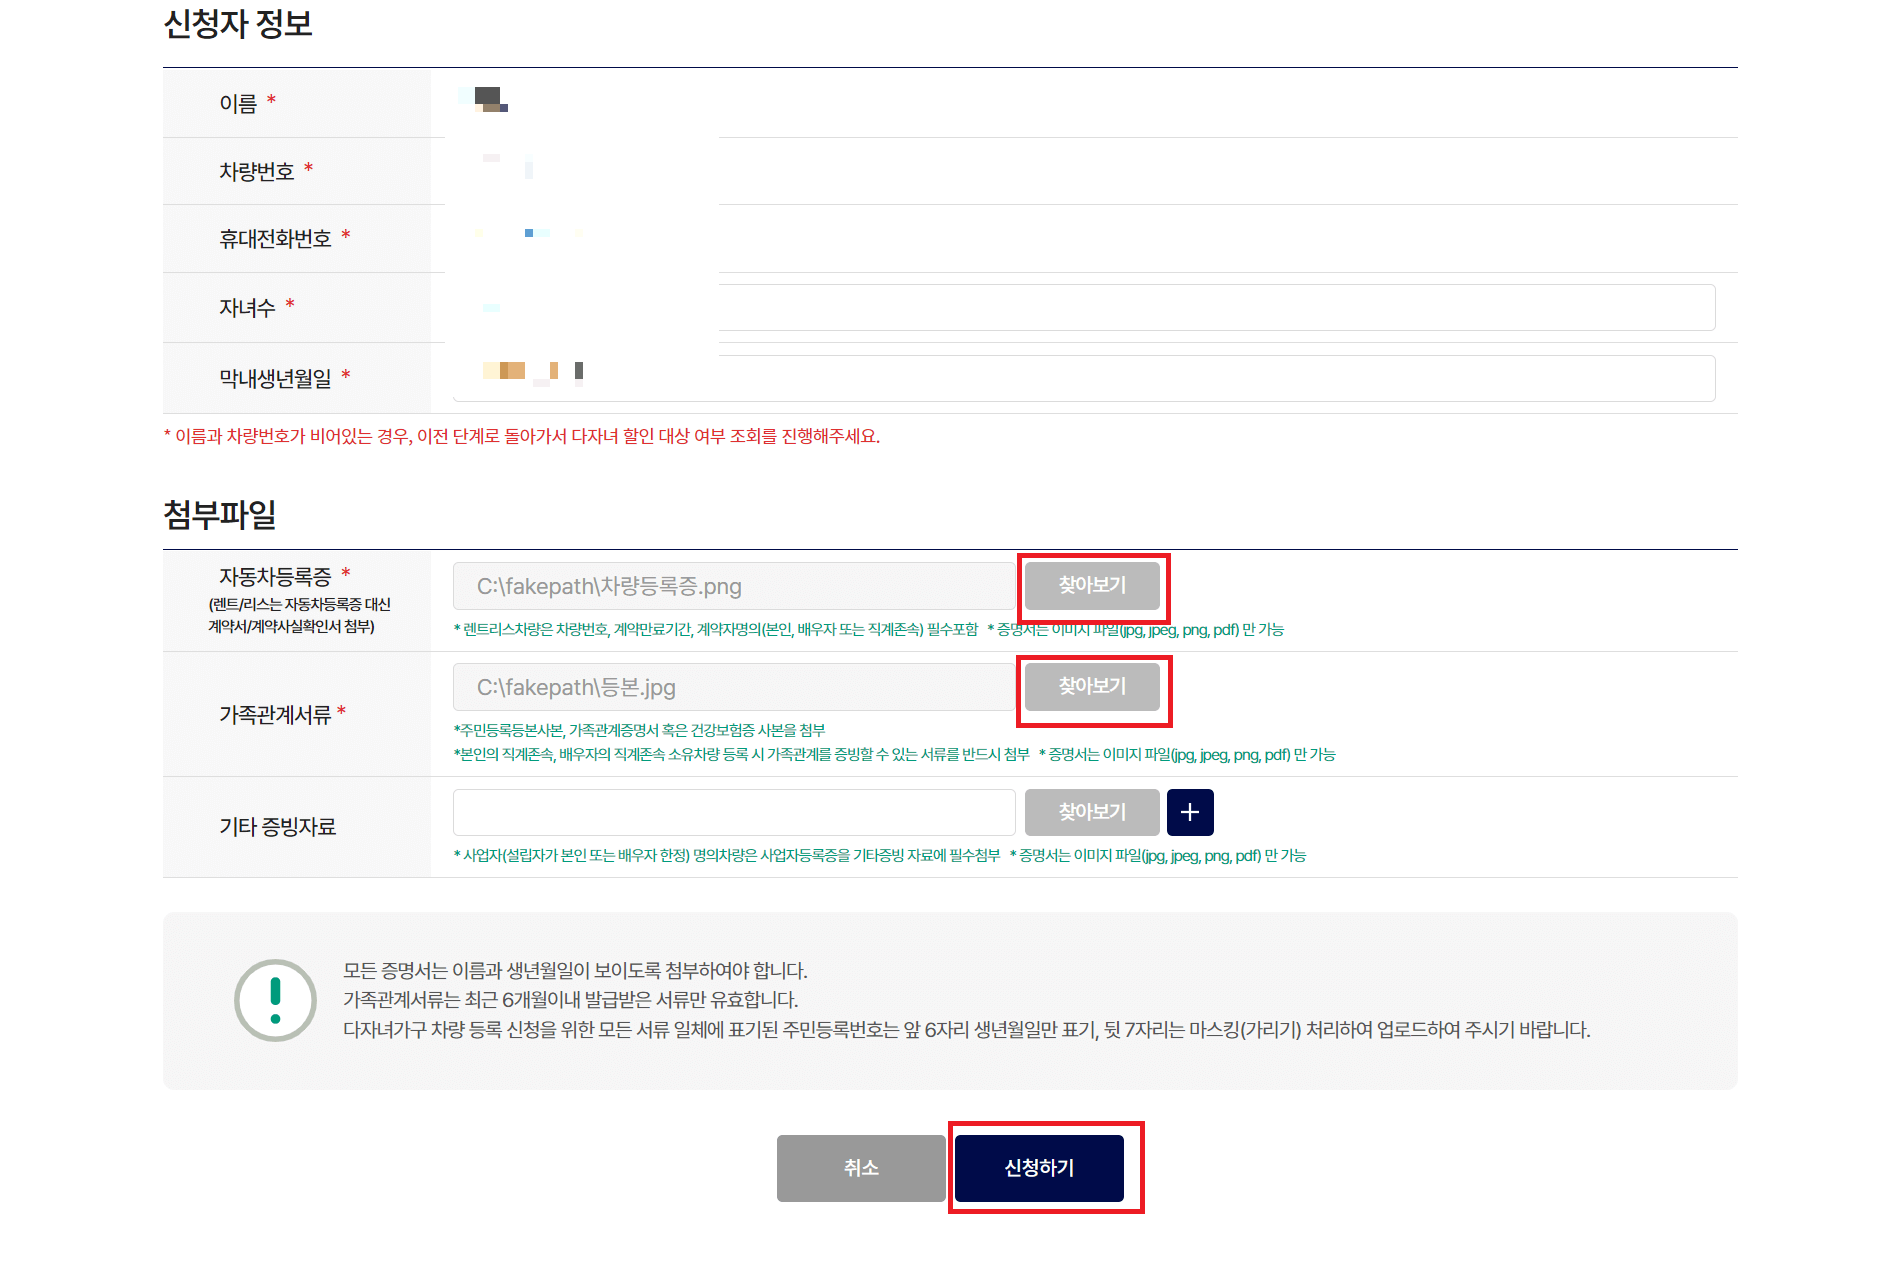This screenshot has height=1262, width=1880.
Task: Click the 이름 field label
Action: [238, 103]
